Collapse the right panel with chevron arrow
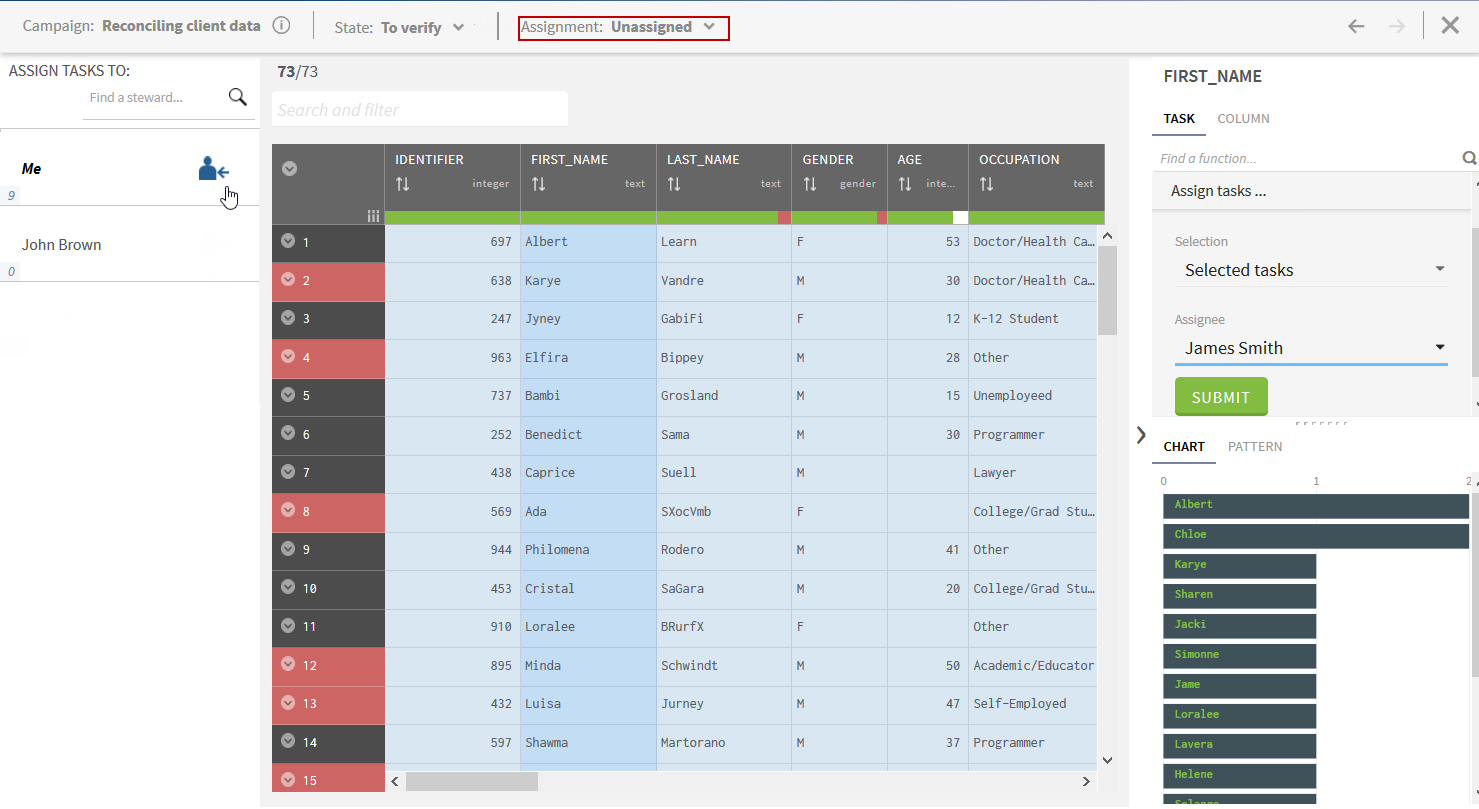This screenshot has width=1479, height=809. click(1141, 435)
